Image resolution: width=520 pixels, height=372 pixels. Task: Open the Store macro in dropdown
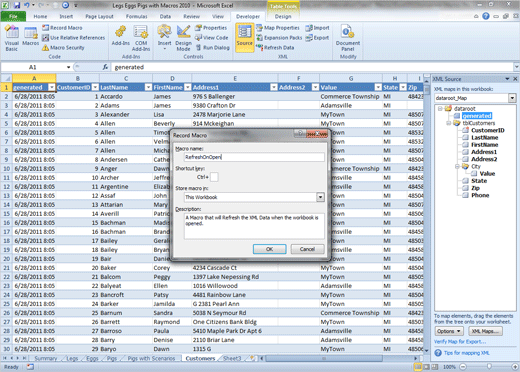(x=320, y=197)
